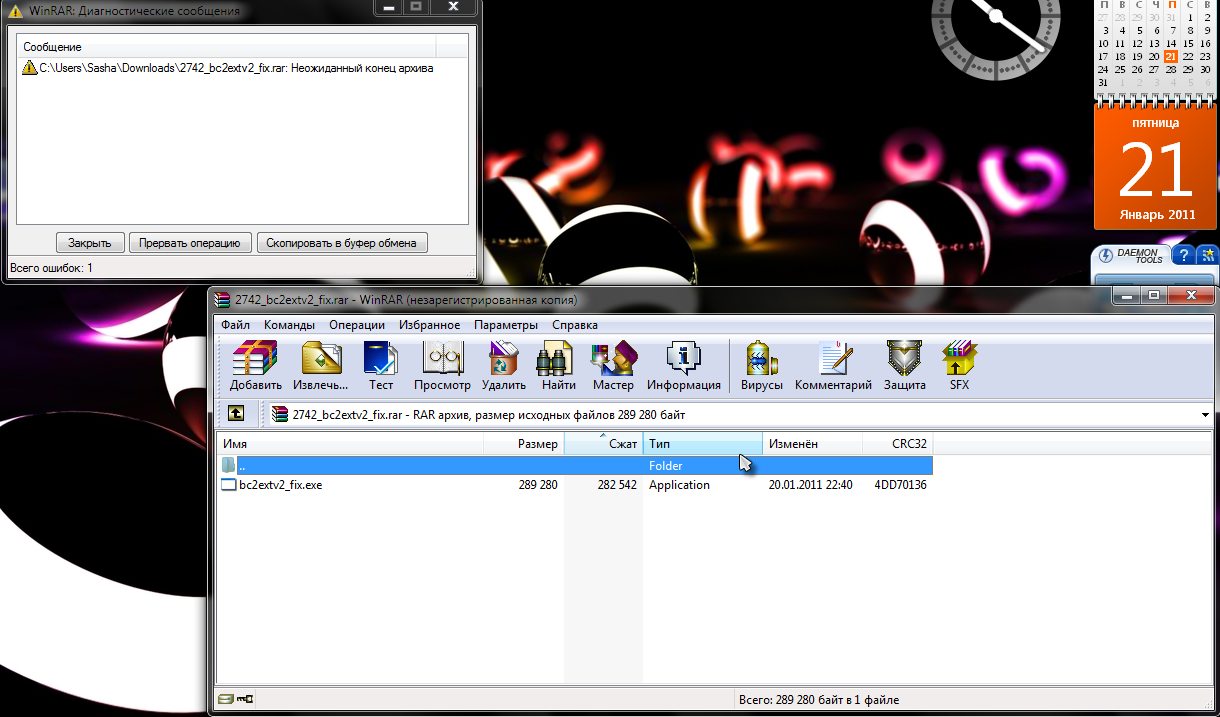The width and height of the screenshot is (1220, 717).
Task: Sort by the Изменён column header
Action: click(813, 443)
